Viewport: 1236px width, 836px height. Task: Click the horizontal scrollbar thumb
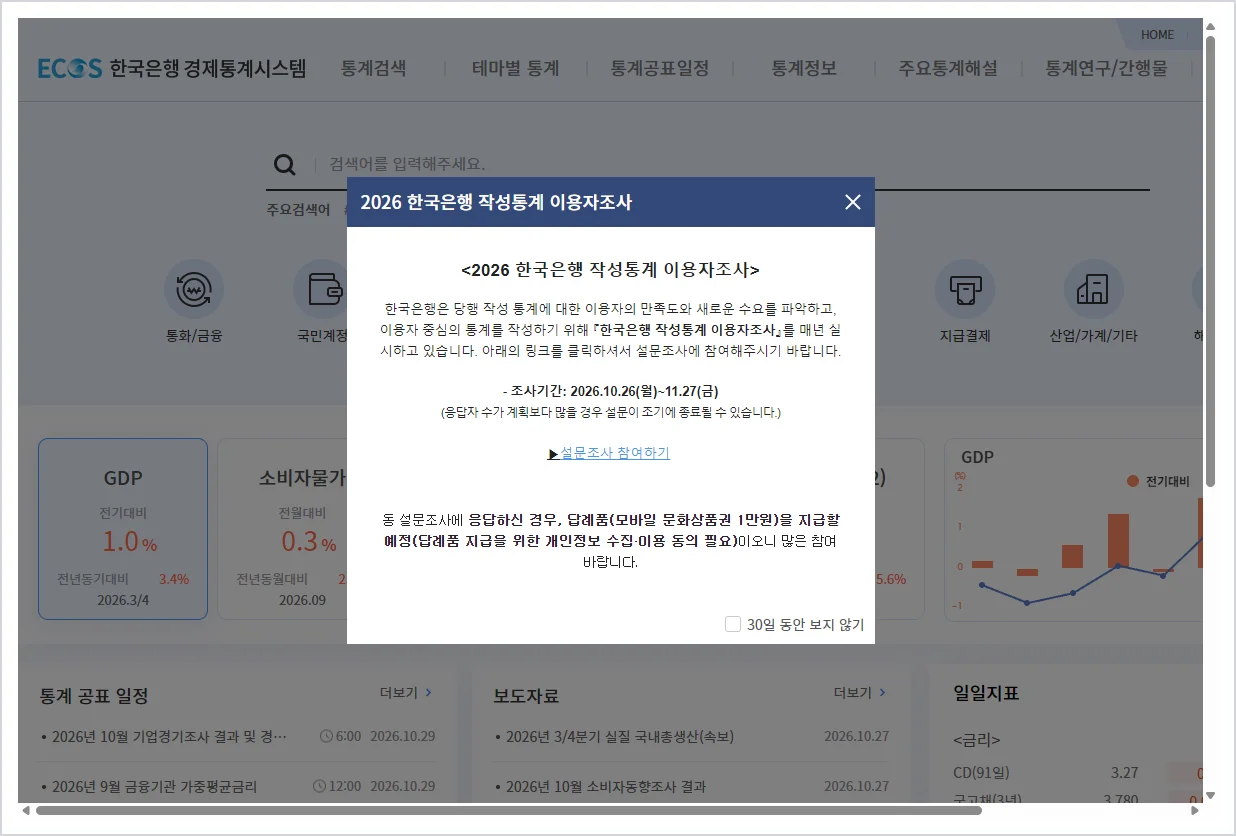click(x=508, y=810)
